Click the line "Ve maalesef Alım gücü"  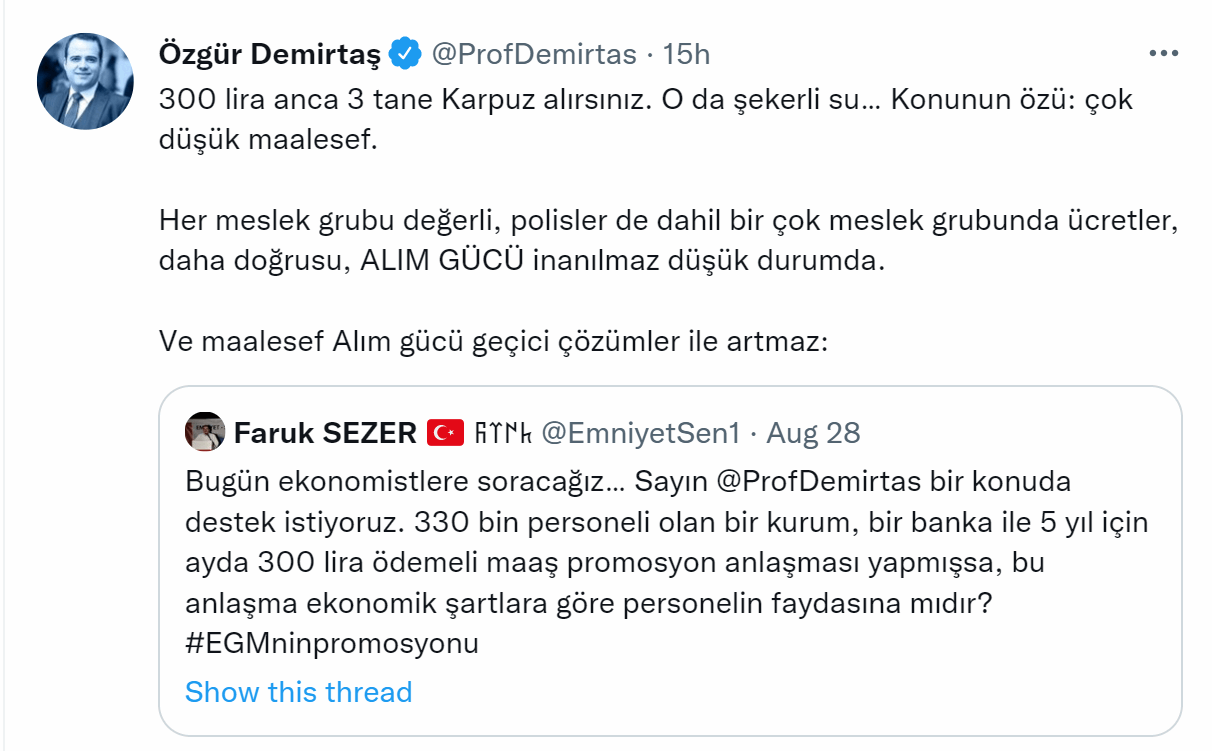tap(494, 341)
